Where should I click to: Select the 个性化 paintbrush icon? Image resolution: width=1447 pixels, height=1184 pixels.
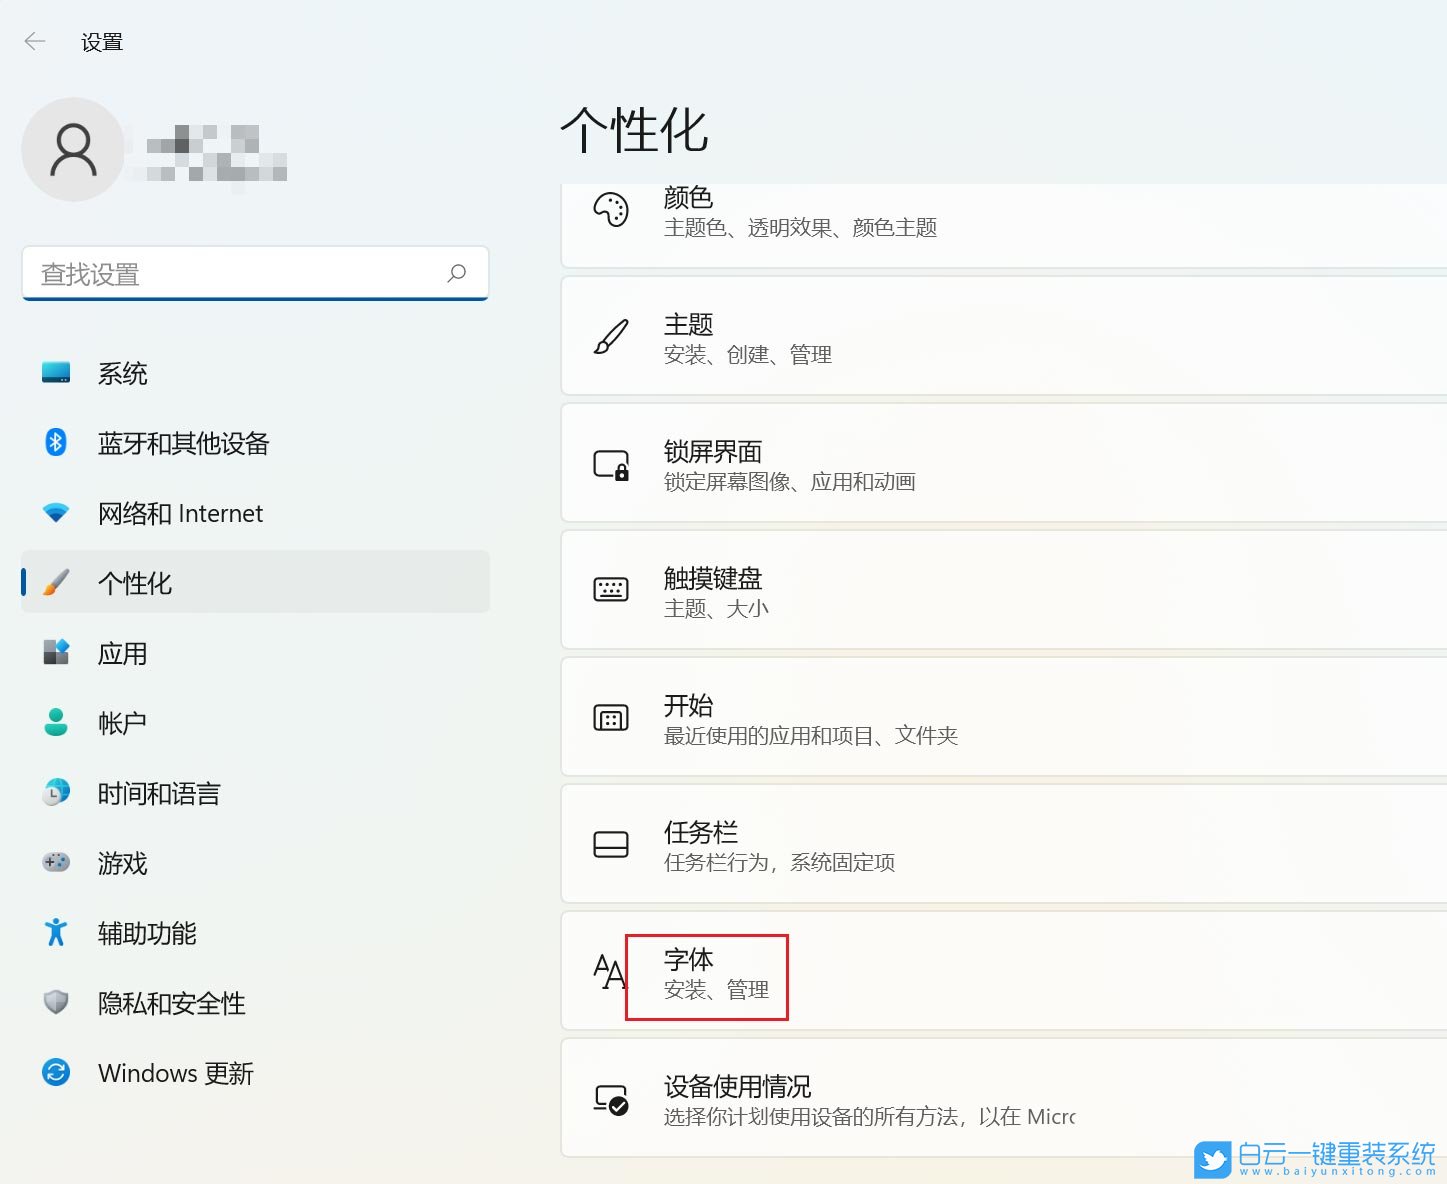[57, 582]
